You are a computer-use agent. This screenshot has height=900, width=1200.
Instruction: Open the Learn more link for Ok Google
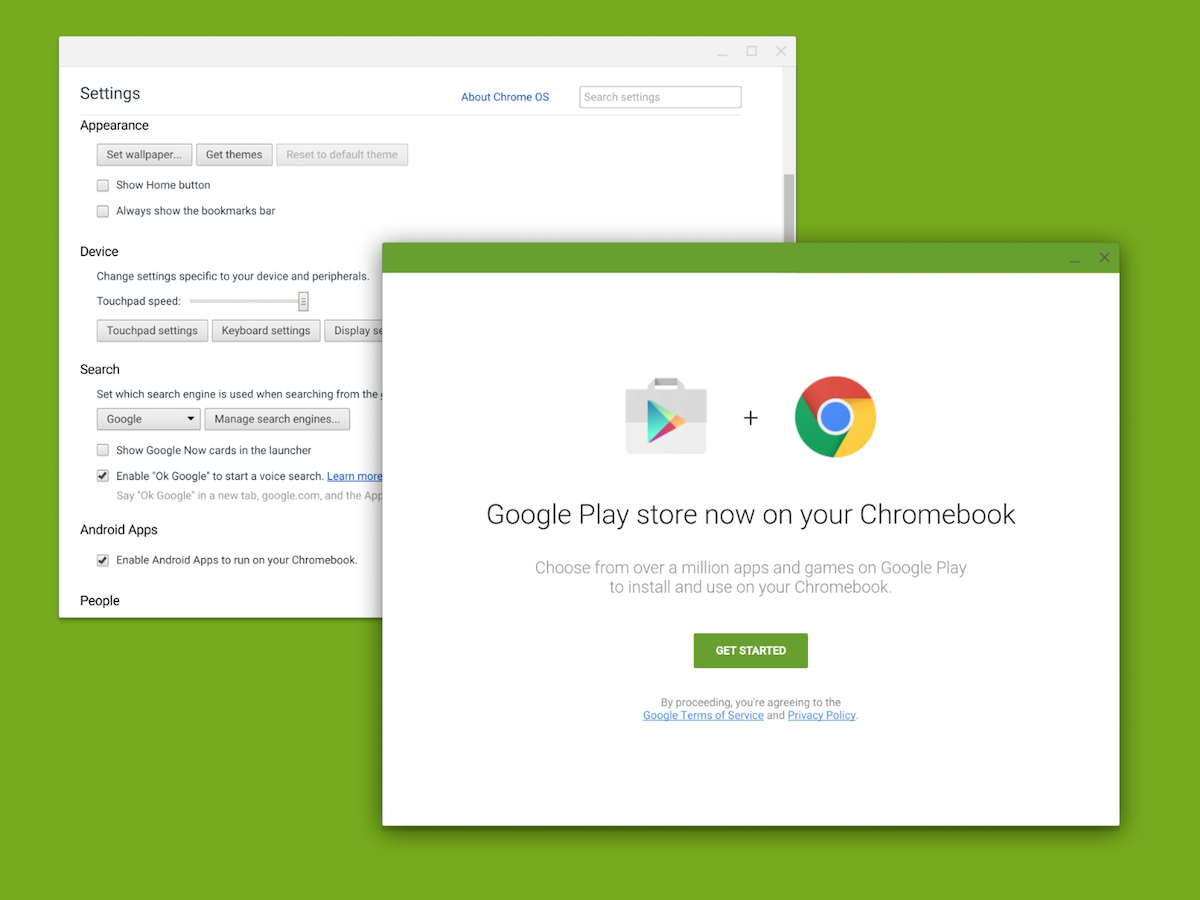click(354, 476)
